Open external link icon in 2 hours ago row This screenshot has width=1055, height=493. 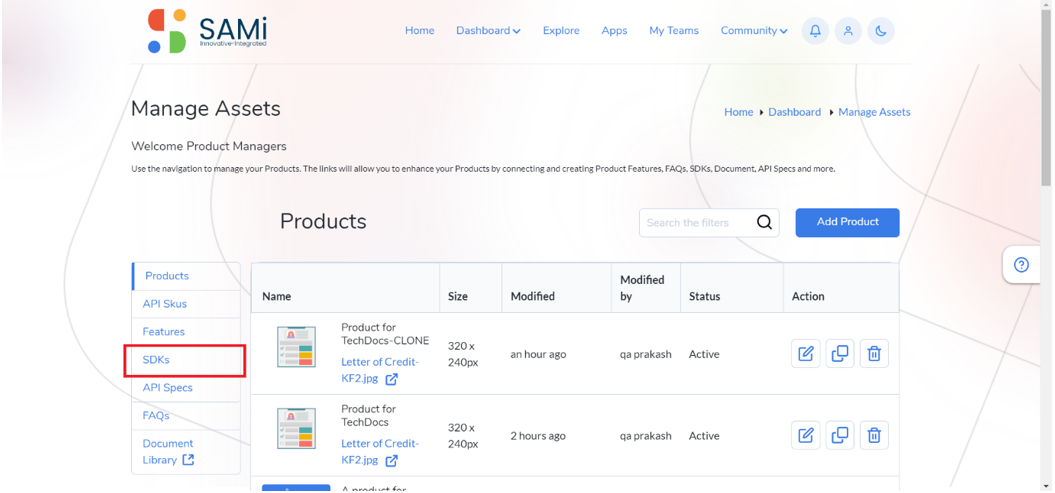click(x=392, y=461)
